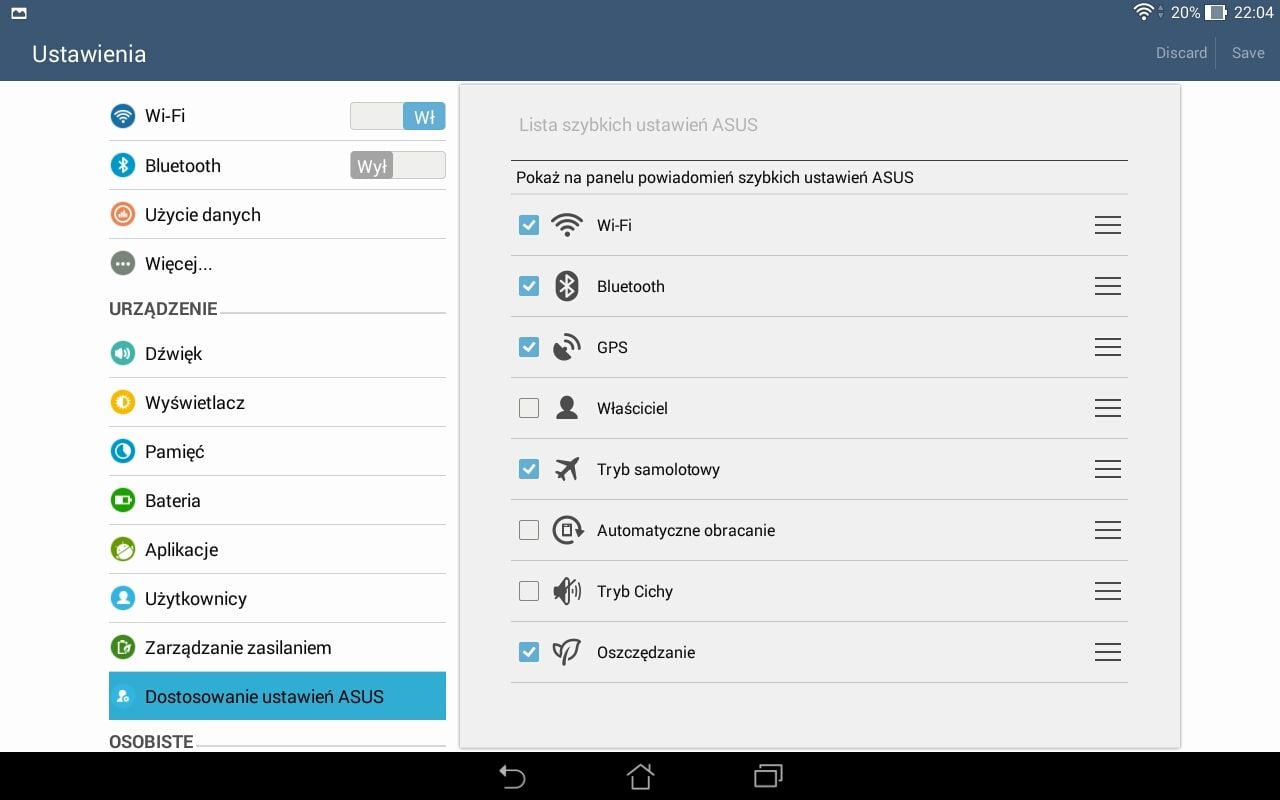Image resolution: width=1280 pixels, height=800 pixels.
Task: Tap the 22:04 clock in status bar
Action: (1253, 13)
